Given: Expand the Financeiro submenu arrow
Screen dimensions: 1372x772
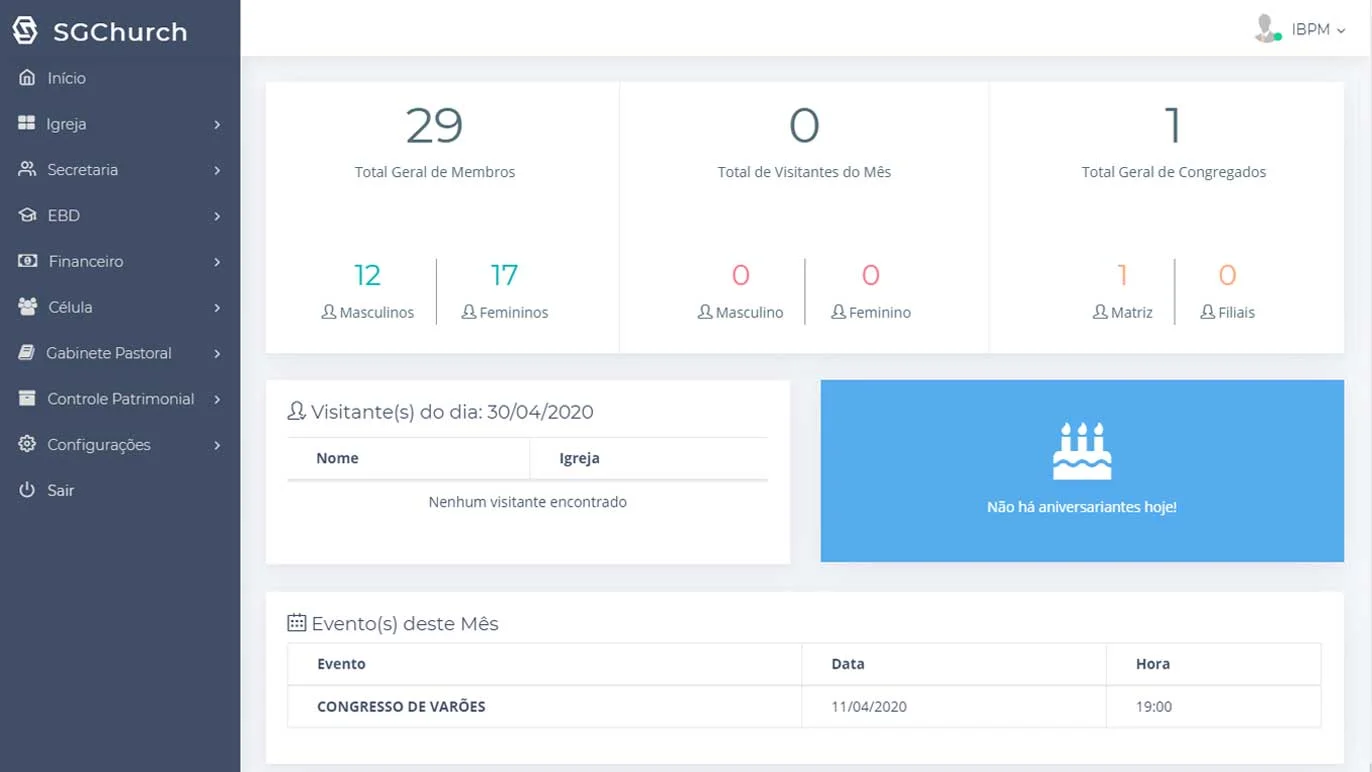Looking at the screenshot, I should [217, 262].
